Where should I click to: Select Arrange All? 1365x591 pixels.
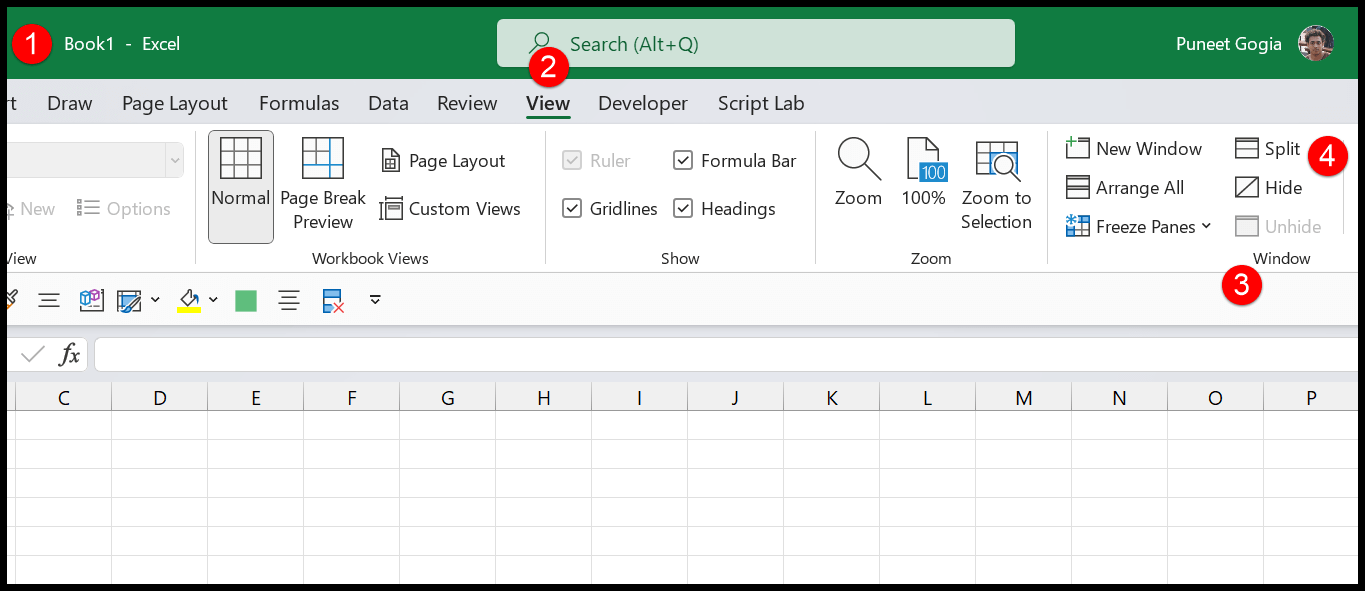pyautogui.click(x=1126, y=187)
